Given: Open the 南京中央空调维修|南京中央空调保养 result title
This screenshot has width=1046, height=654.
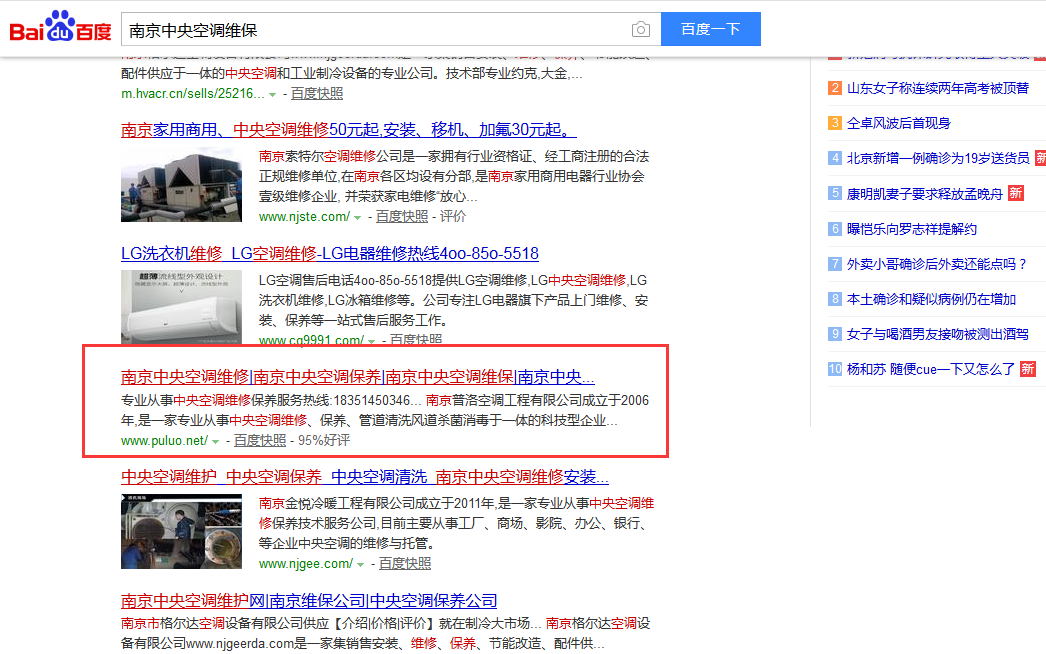Looking at the screenshot, I should click(358, 377).
